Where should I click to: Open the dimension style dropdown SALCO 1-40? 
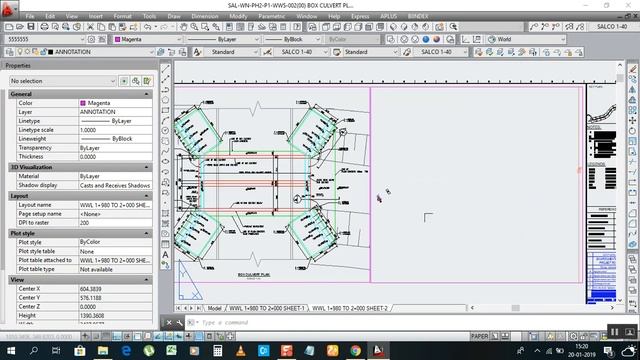tap(301, 52)
